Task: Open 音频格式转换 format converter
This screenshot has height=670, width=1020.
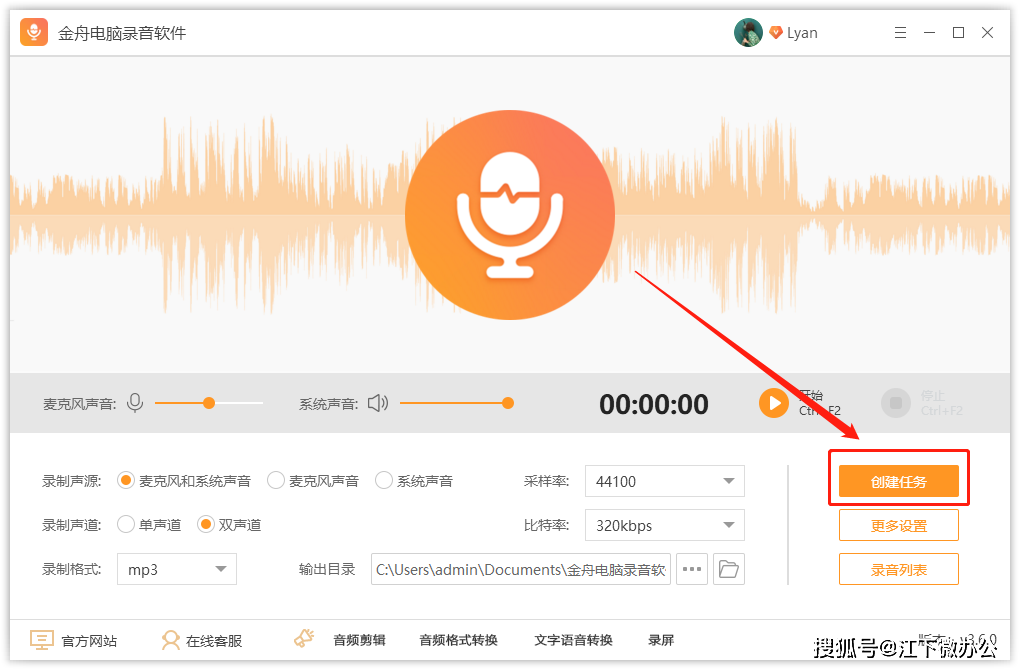Action: pyautogui.click(x=459, y=640)
